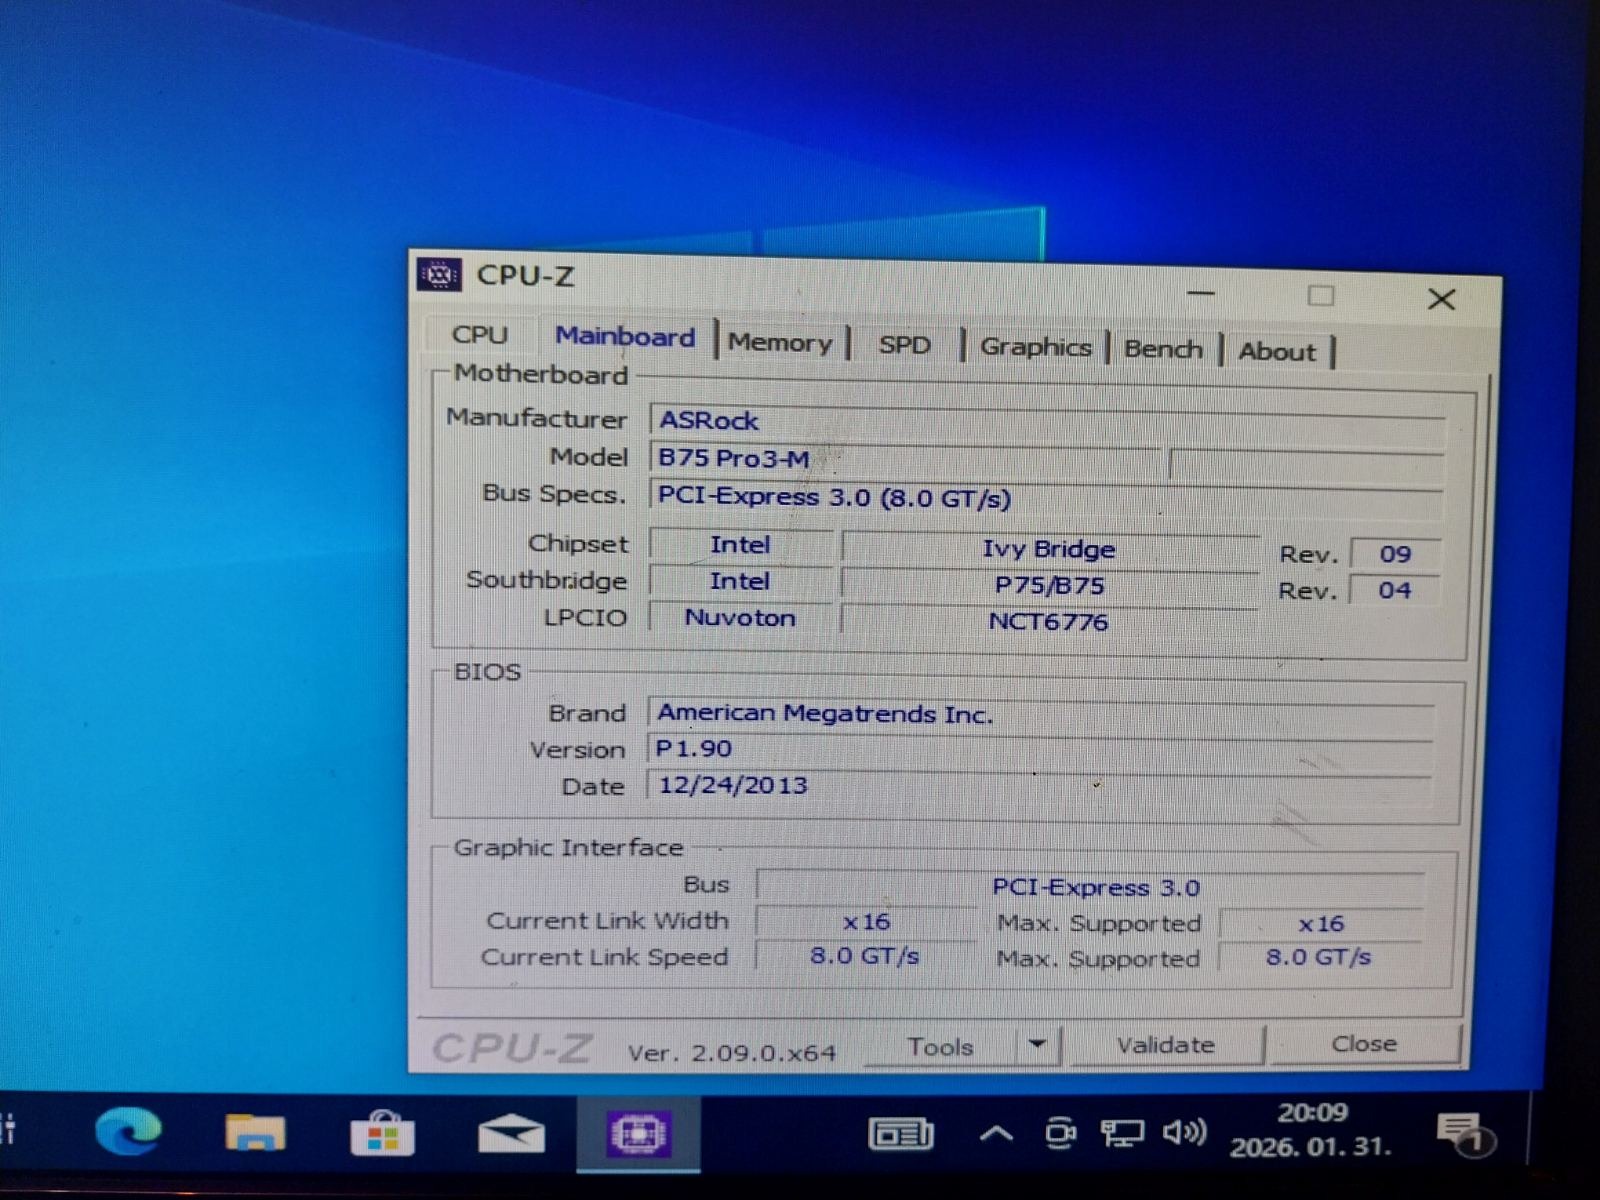Open Microsoft Edge from the taskbar
This screenshot has width=1600, height=1200.
(x=128, y=1133)
